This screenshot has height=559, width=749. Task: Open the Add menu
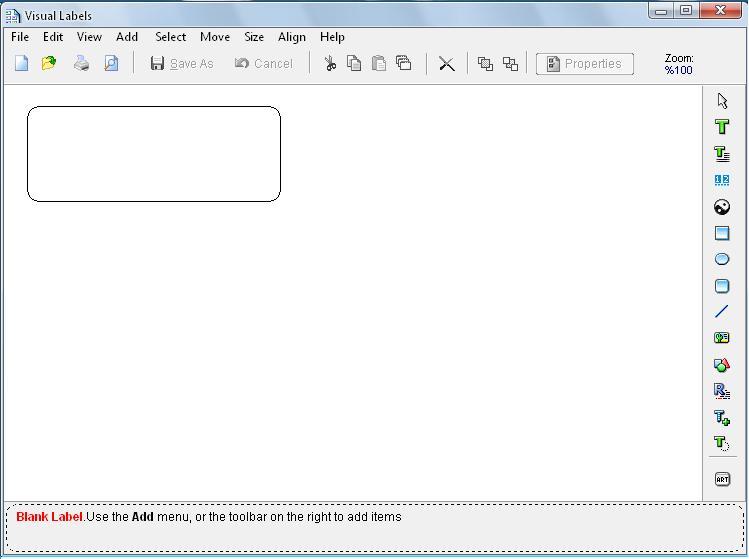pos(127,37)
